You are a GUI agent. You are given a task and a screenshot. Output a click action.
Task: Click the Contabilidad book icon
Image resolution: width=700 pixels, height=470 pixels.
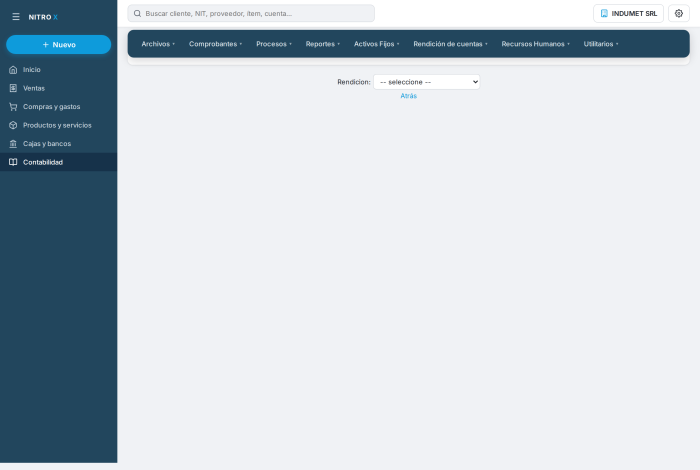(x=13, y=162)
